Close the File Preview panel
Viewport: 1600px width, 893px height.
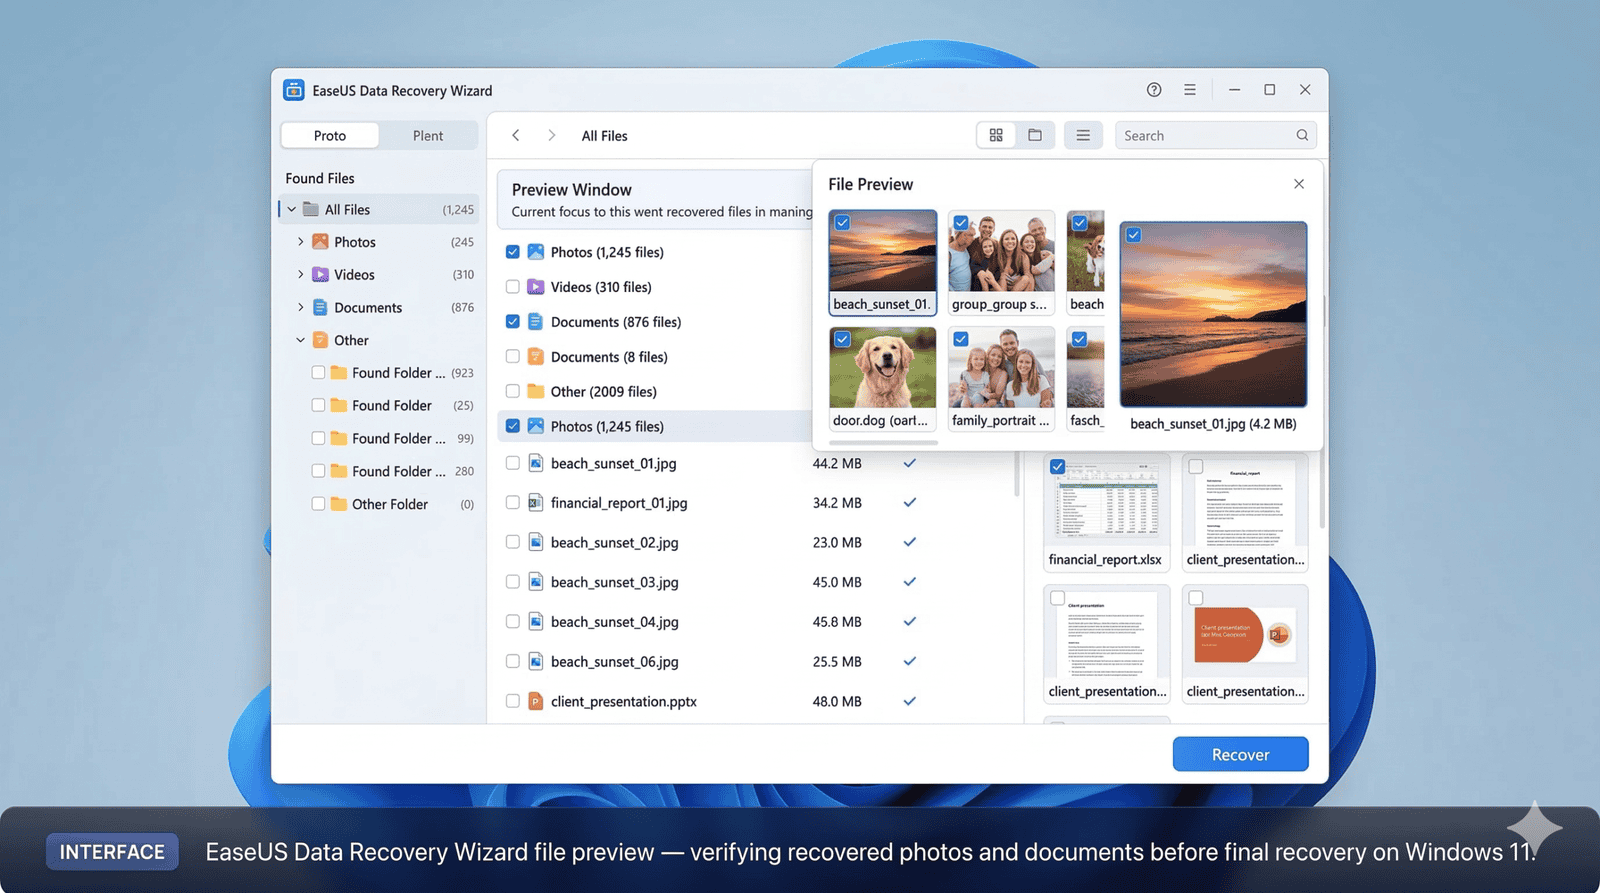pos(1299,184)
